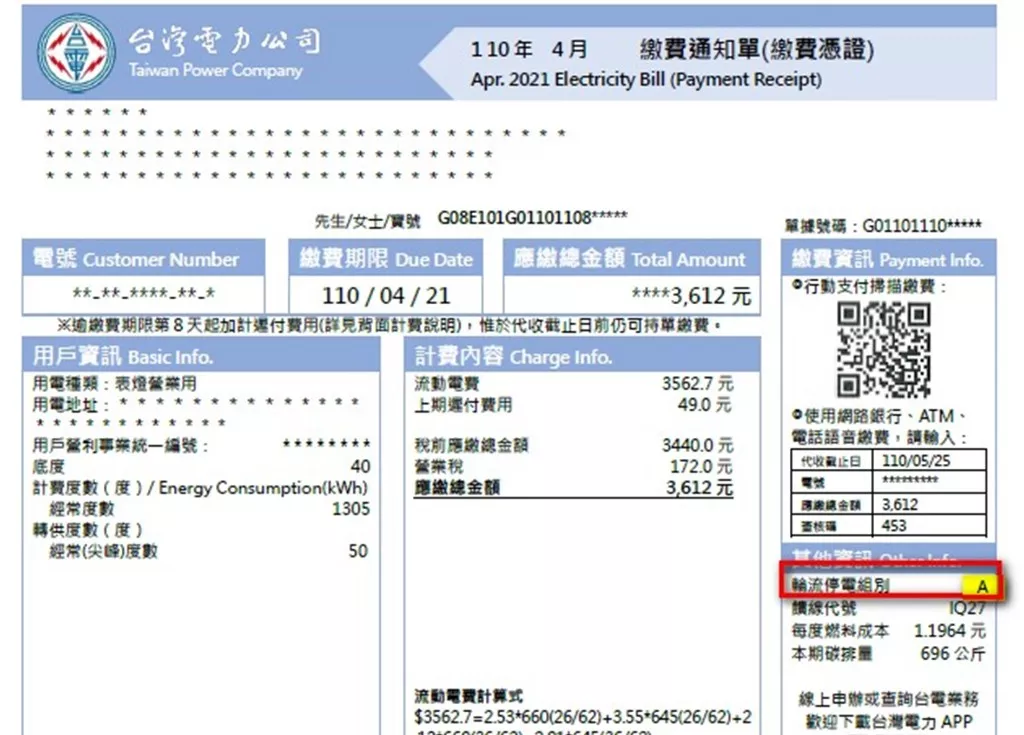Click the '流動電費計算式' heading
Screen dimensions: 1024x735
pos(468,696)
